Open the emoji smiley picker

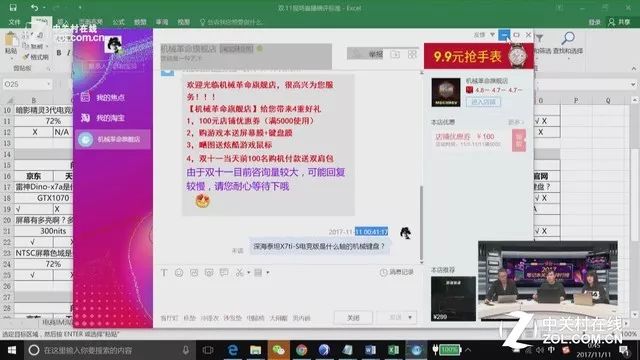179,273
